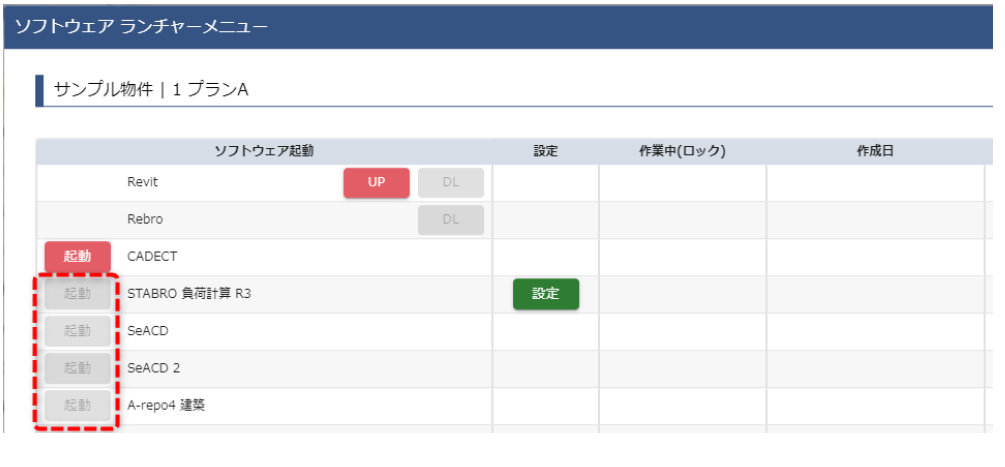Click the 起動 button for A-repo4 建築
This screenshot has height=467, width=1005.
pyautogui.click(x=77, y=405)
